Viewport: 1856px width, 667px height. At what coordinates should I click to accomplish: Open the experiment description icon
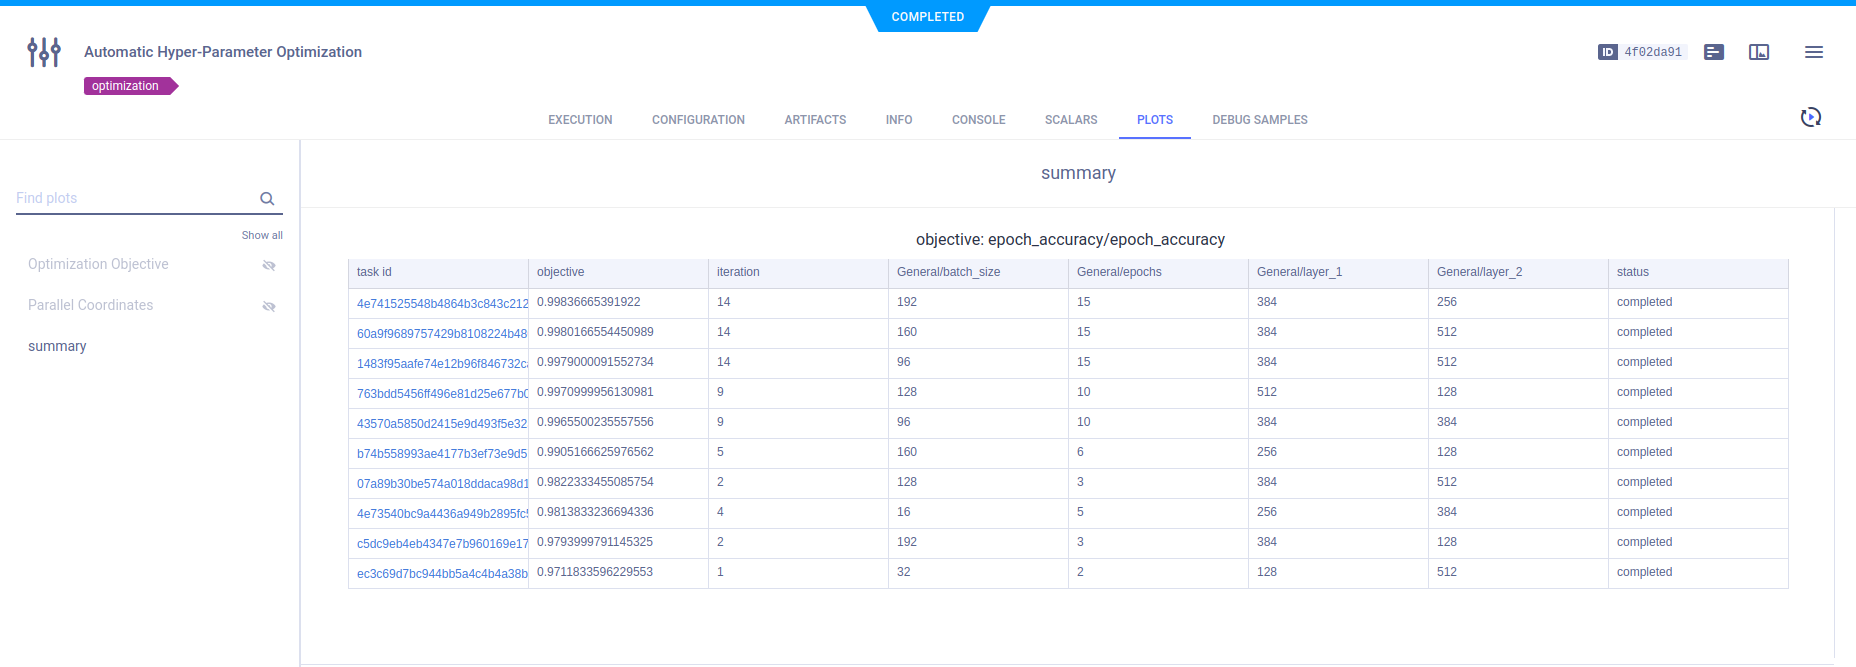pyautogui.click(x=1714, y=52)
